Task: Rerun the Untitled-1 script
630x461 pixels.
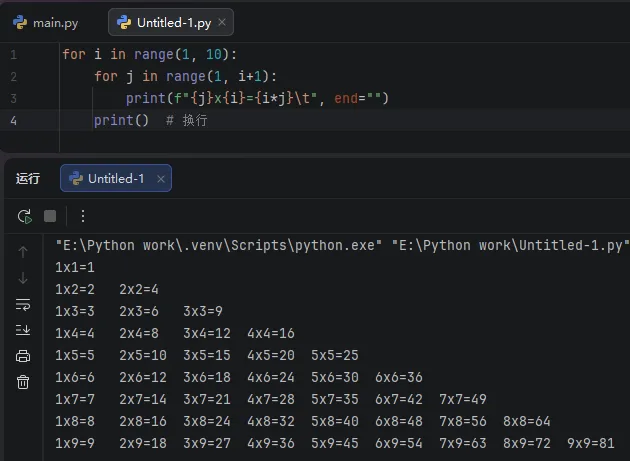Action: coord(24,216)
